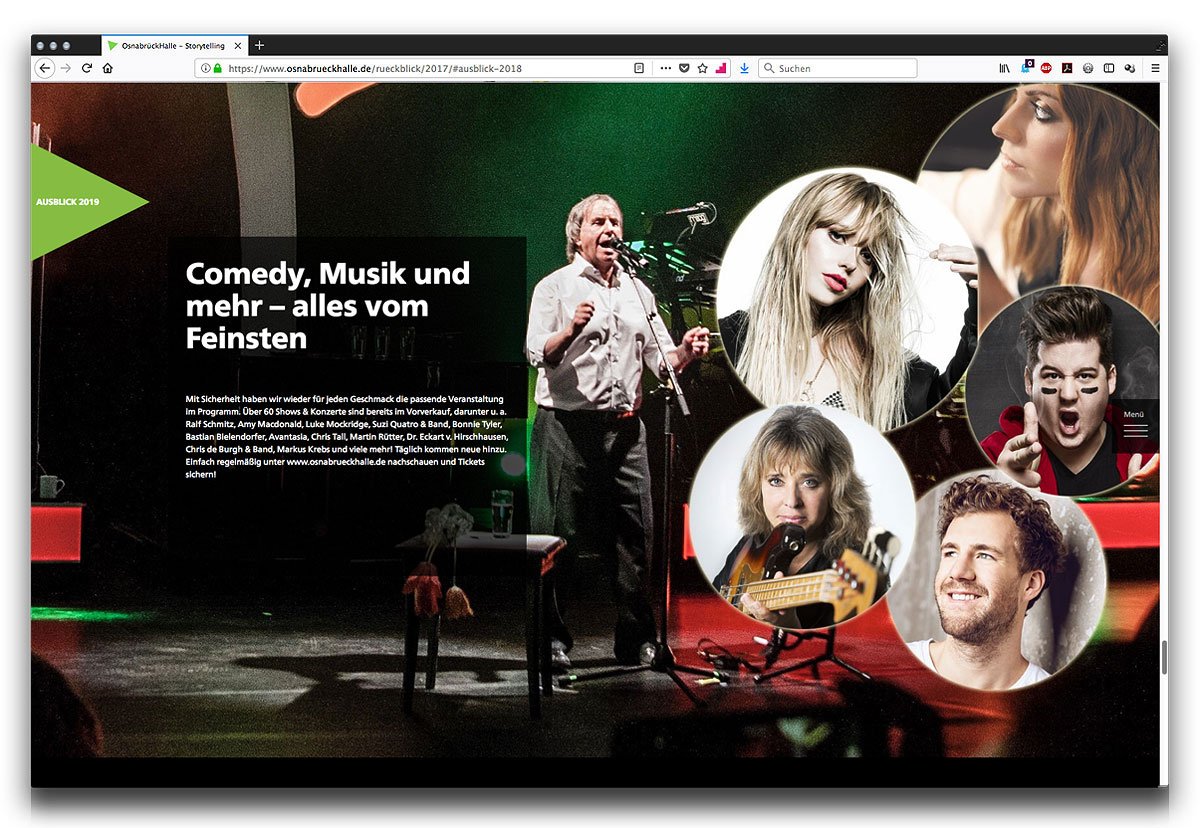Open the Firefox hamburger application menu
The width and height of the screenshot is (1200, 828).
click(1155, 68)
